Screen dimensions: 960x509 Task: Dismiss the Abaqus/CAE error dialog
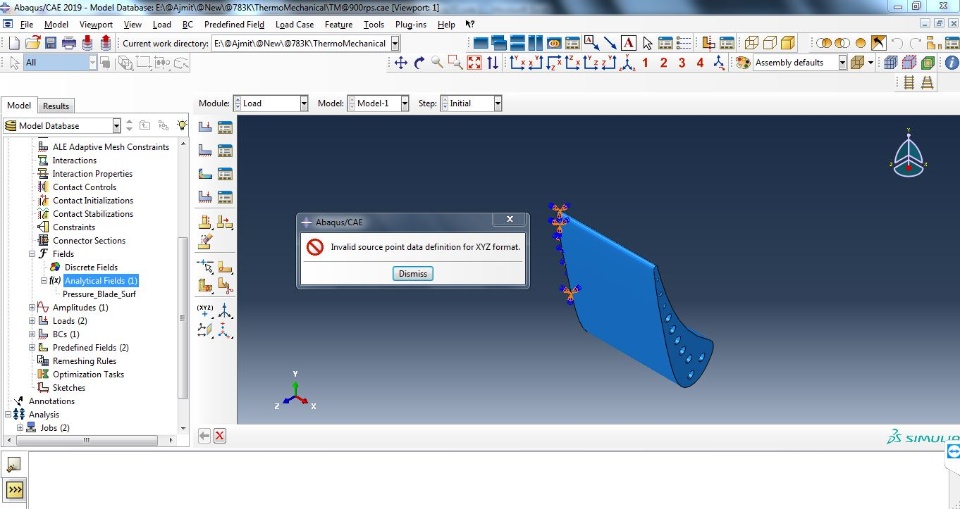click(x=413, y=274)
